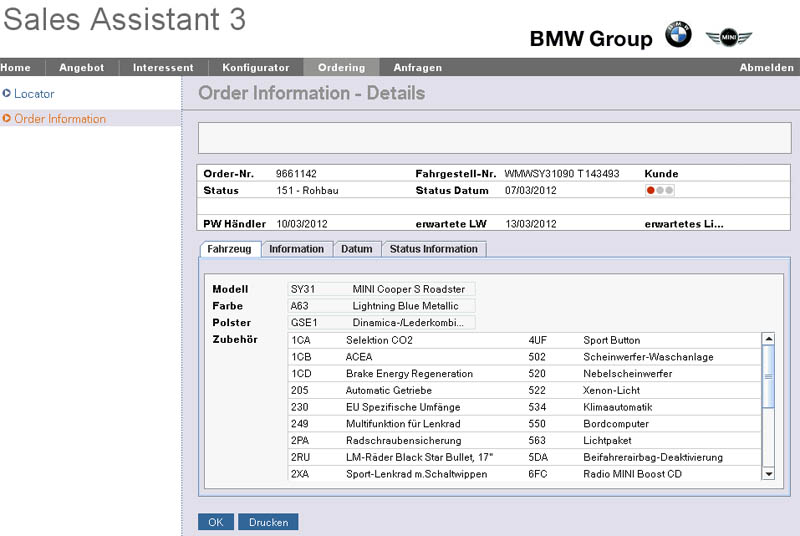Switch to the Information tab
This screenshot has height=536, width=800.
[296, 249]
